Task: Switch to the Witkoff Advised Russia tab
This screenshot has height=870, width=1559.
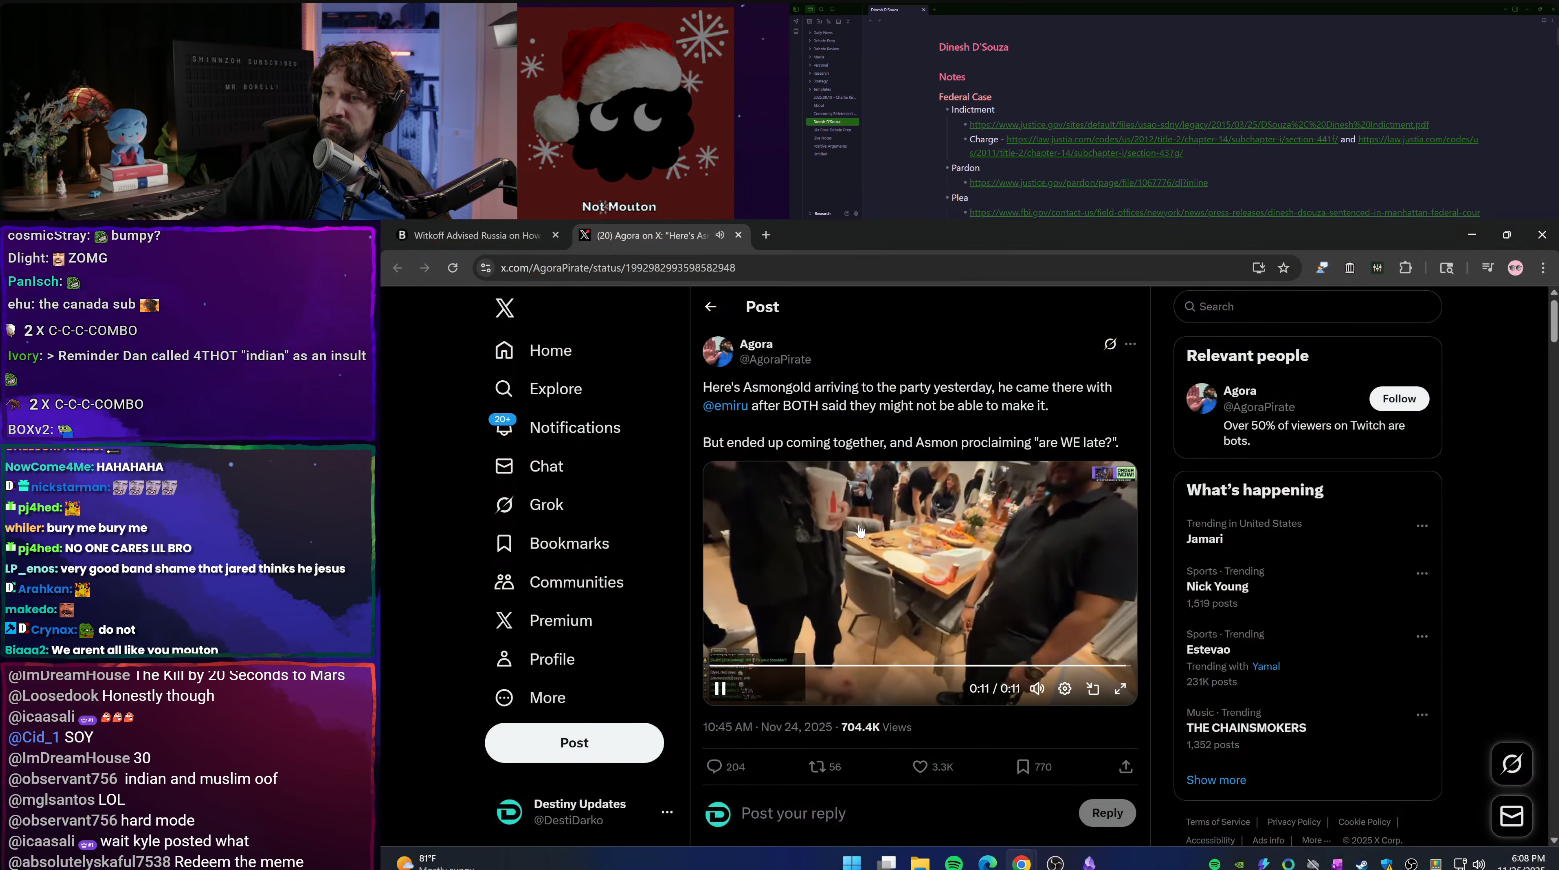Action: [x=476, y=236]
